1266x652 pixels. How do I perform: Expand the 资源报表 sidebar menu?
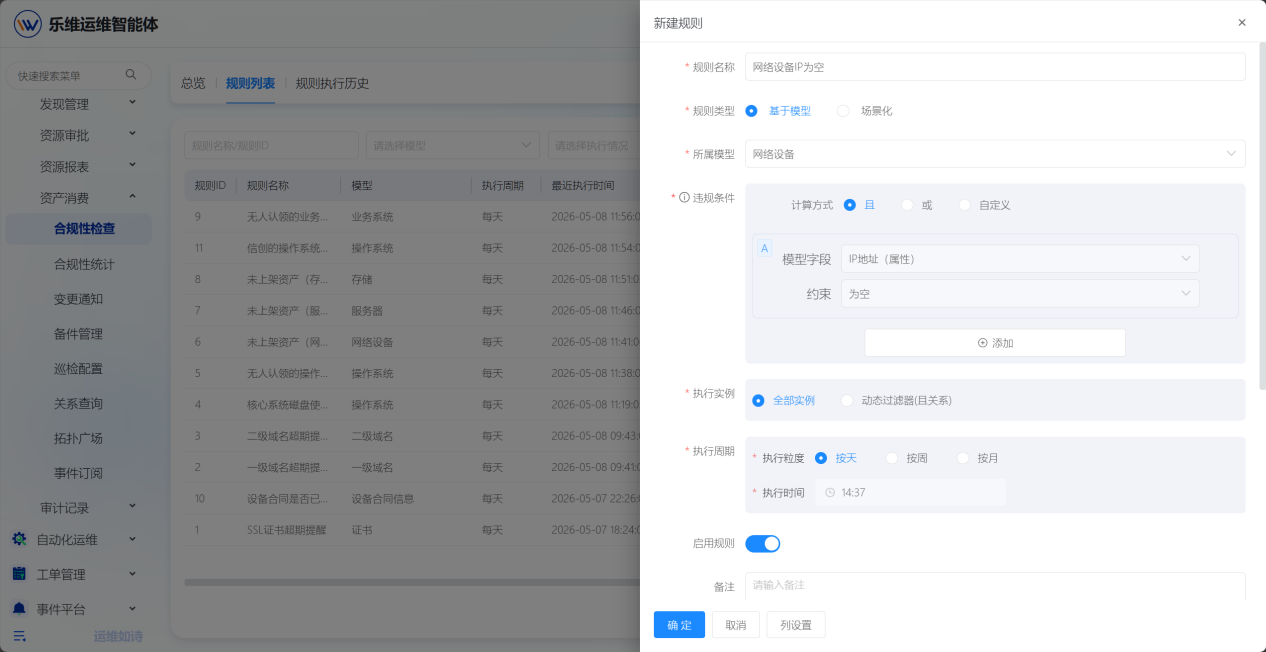click(x=132, y=166)
